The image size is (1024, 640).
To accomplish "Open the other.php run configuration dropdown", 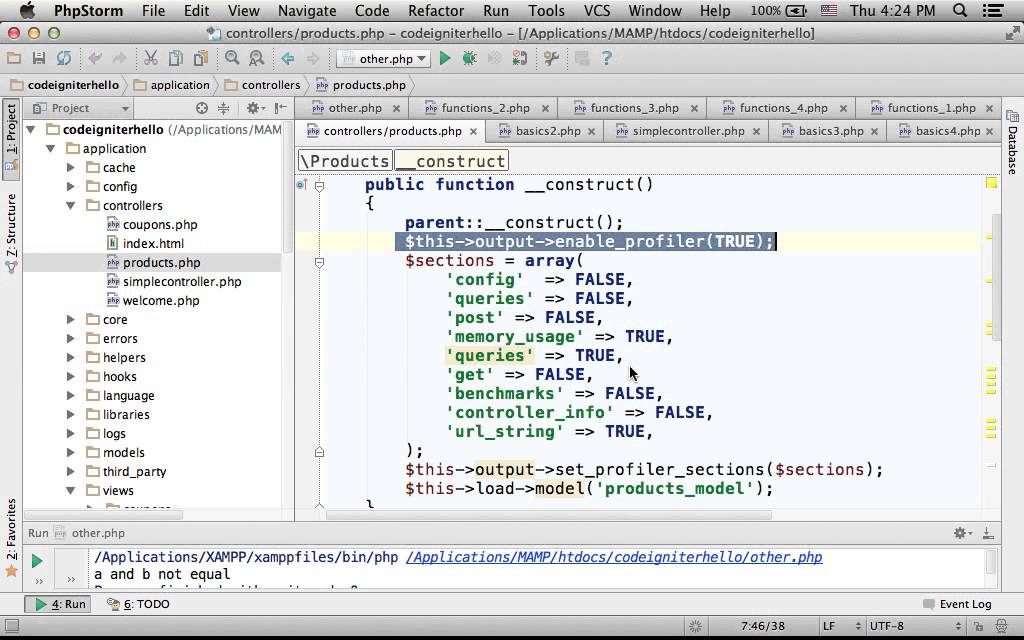I will click(x=383, y=59).
